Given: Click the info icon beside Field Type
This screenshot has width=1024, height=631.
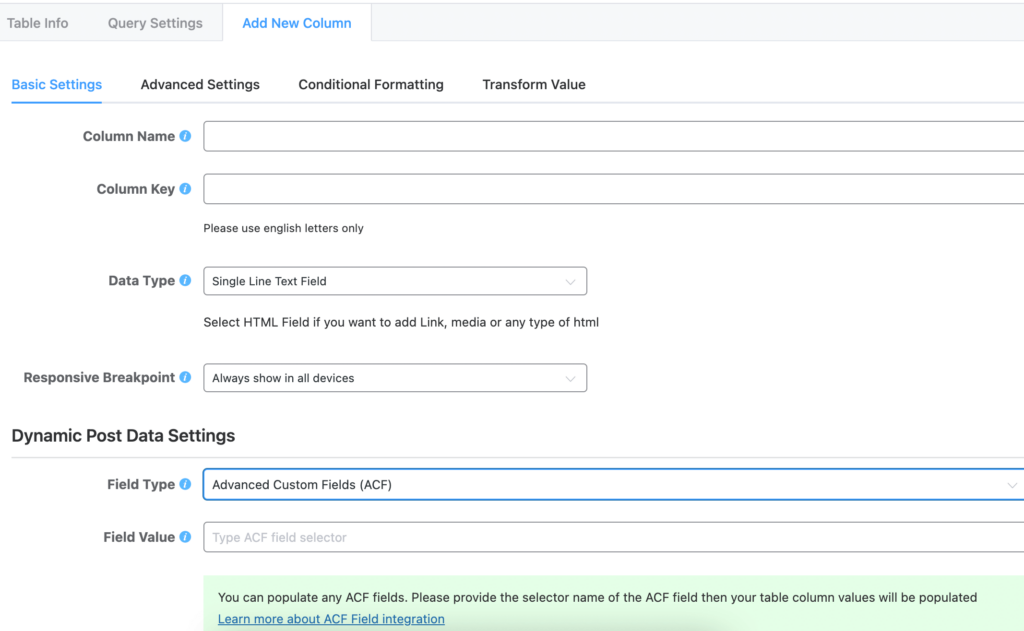Looking at the screenshot, I should click(x=185, y=484).
